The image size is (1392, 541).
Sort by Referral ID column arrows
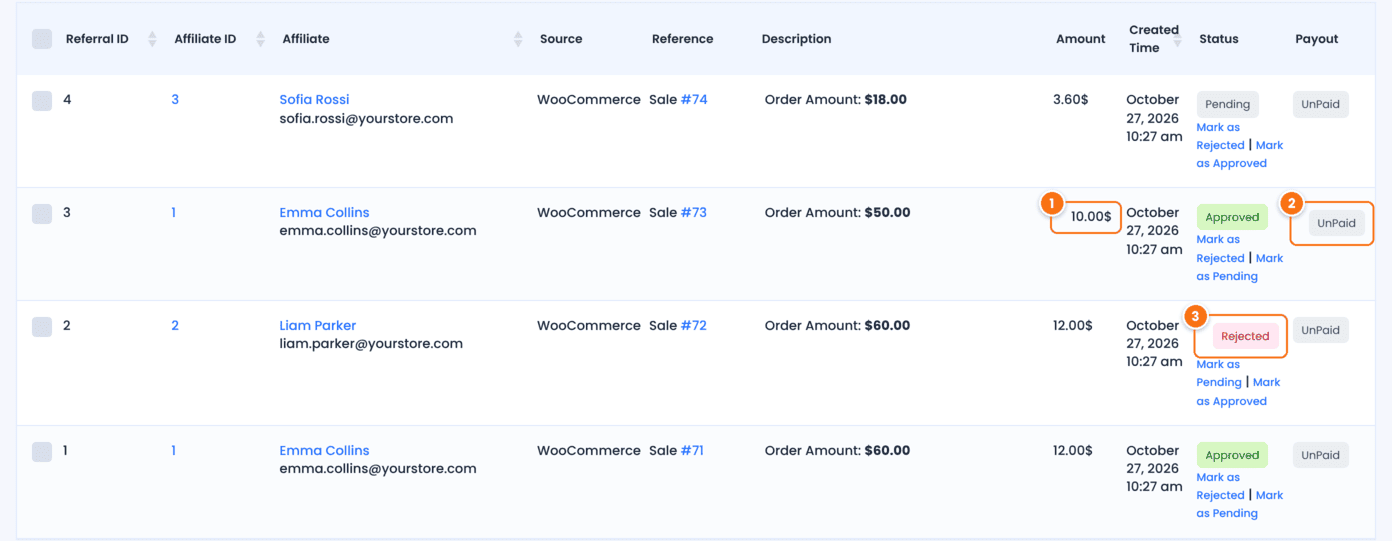click(x=152, y=39)
